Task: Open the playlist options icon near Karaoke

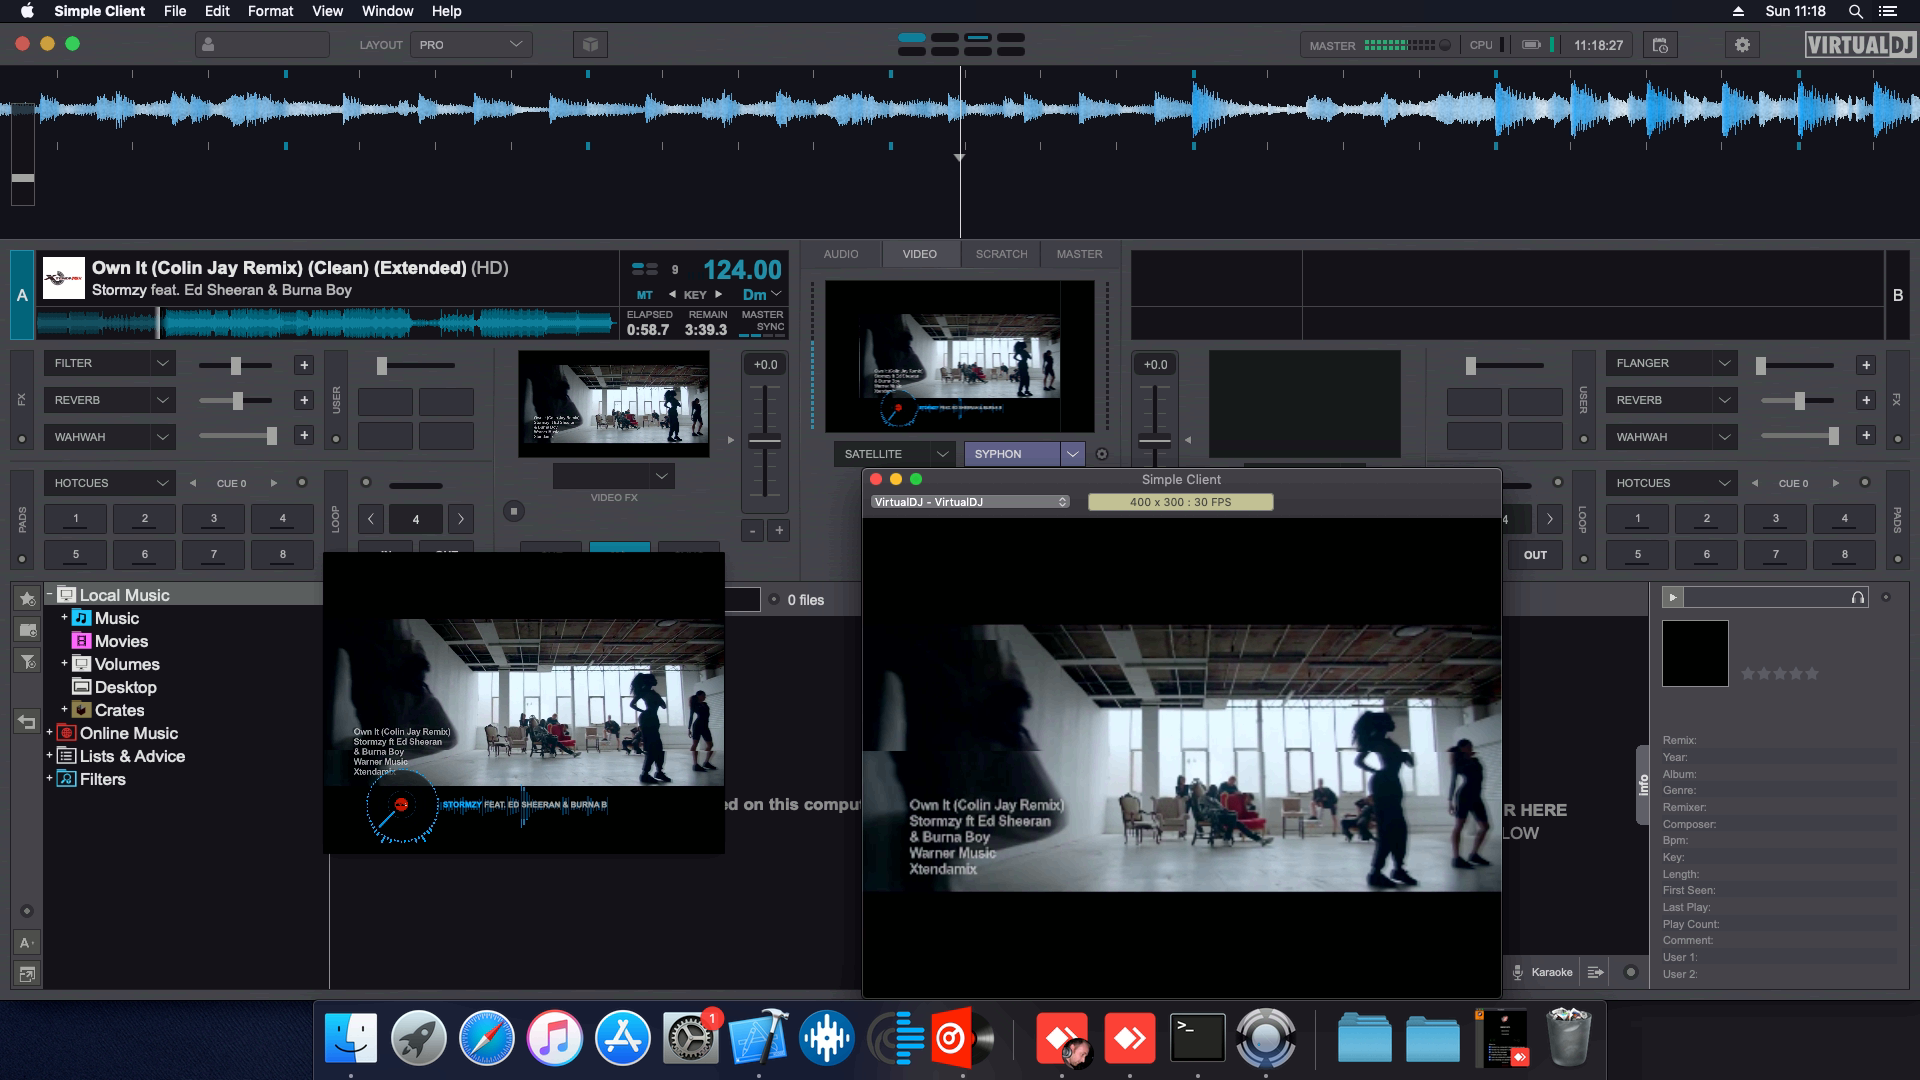Action: (1596, 972)
